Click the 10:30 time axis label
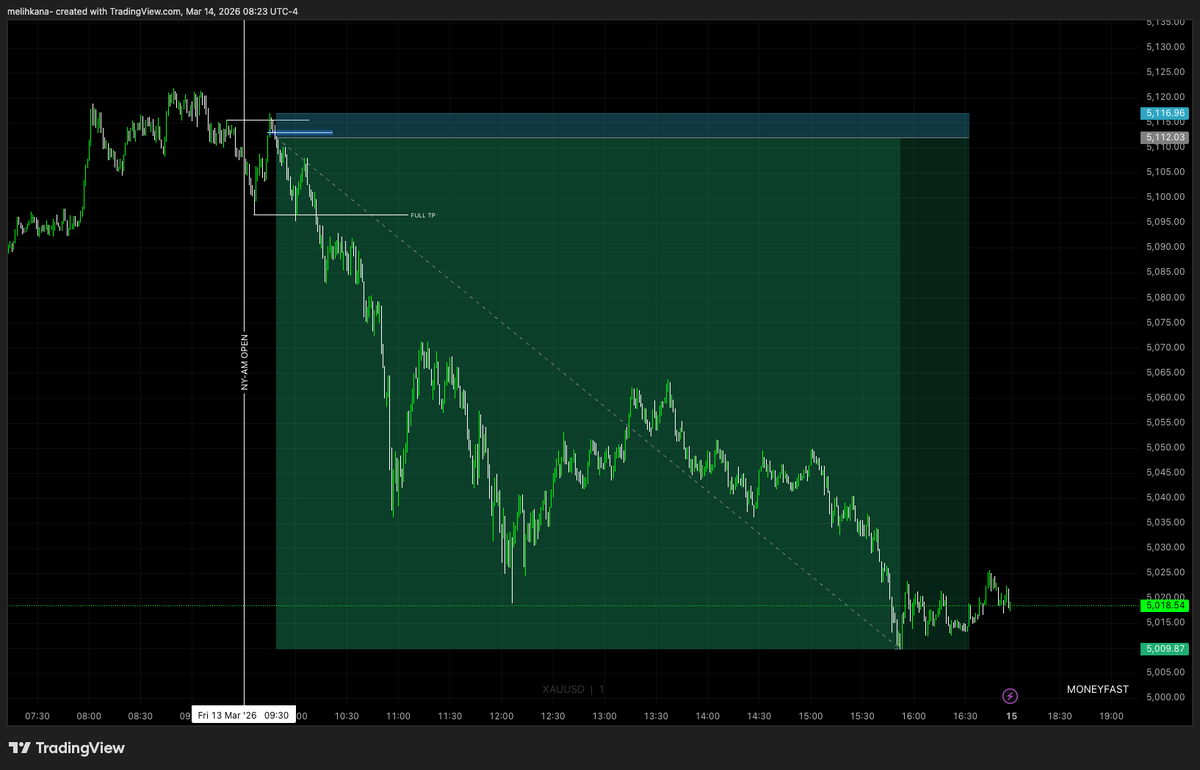Screen dimensions: 1200x770 [x=346, y=716]
